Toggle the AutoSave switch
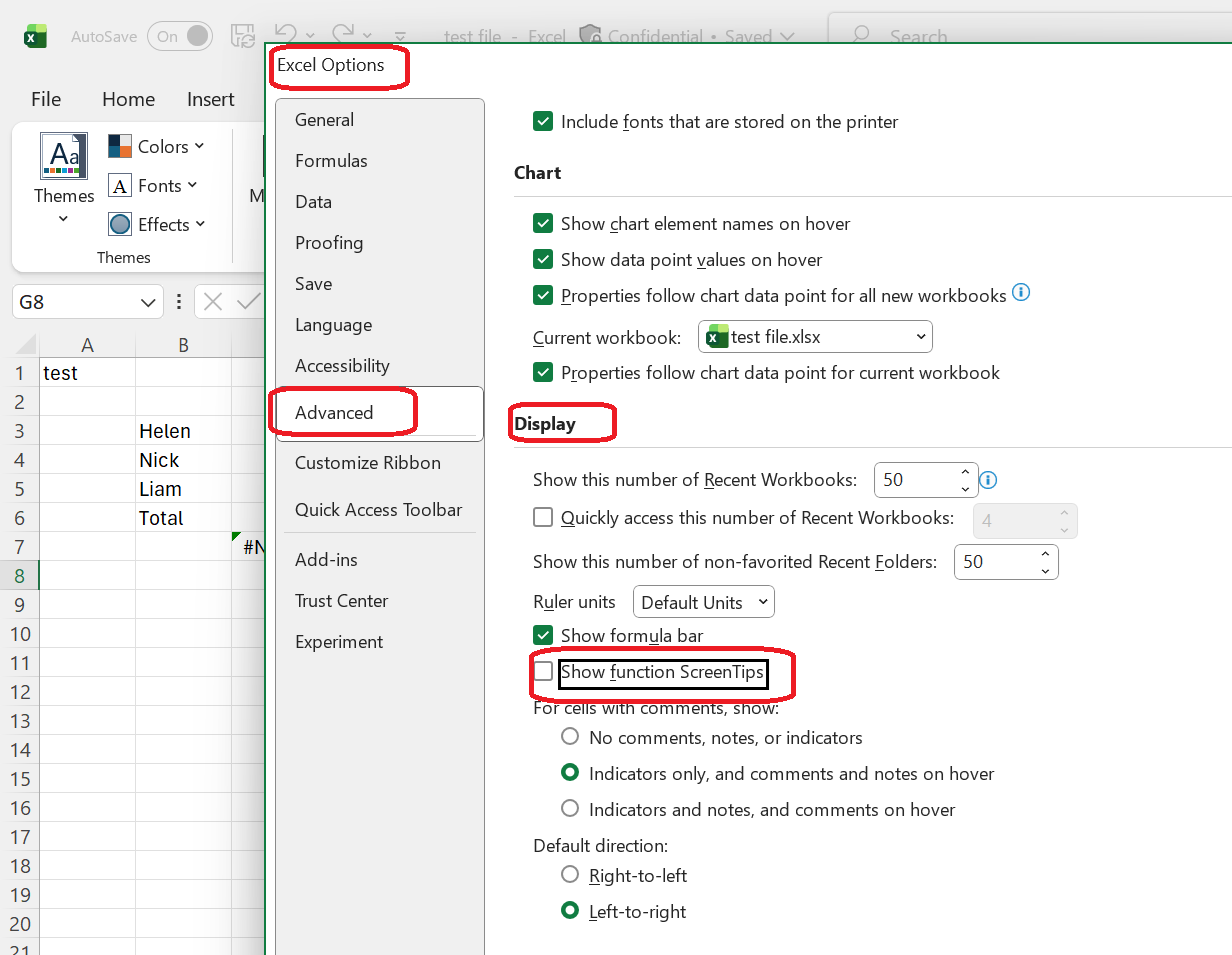1232x955 pixels. pyautogui.click(x=180, y=36)
